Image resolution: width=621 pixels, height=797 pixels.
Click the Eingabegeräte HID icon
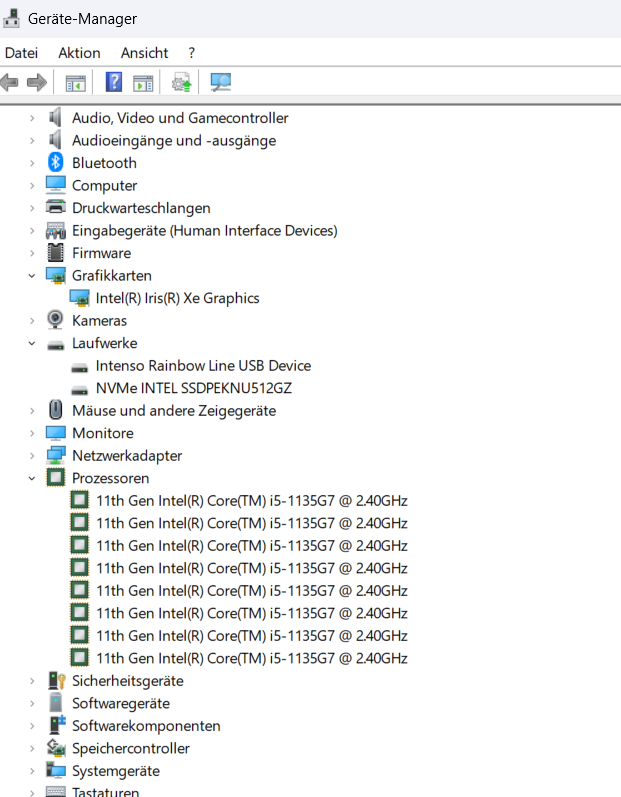coord(55,230)
